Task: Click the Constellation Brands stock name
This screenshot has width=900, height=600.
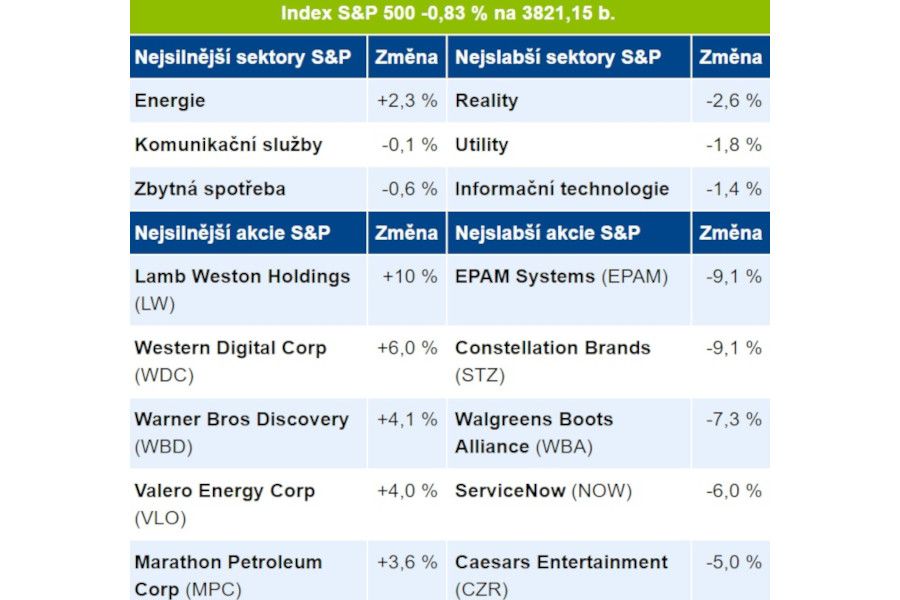Action: click(553, 348)
